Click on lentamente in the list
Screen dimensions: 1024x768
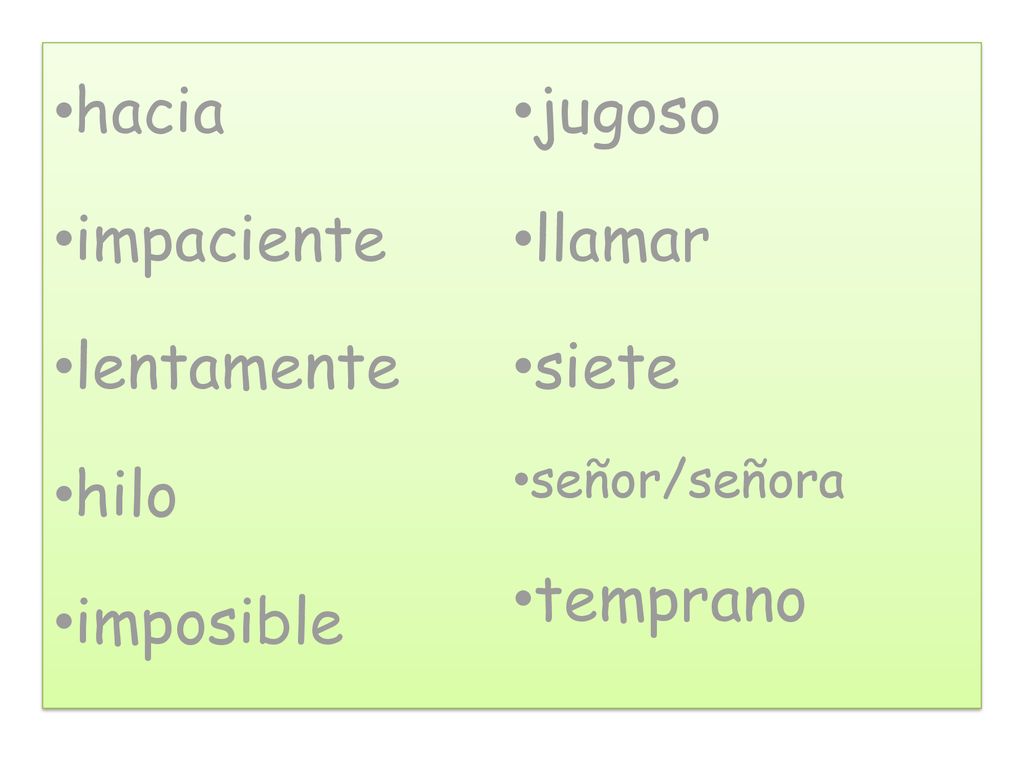[x=238, y=365]
